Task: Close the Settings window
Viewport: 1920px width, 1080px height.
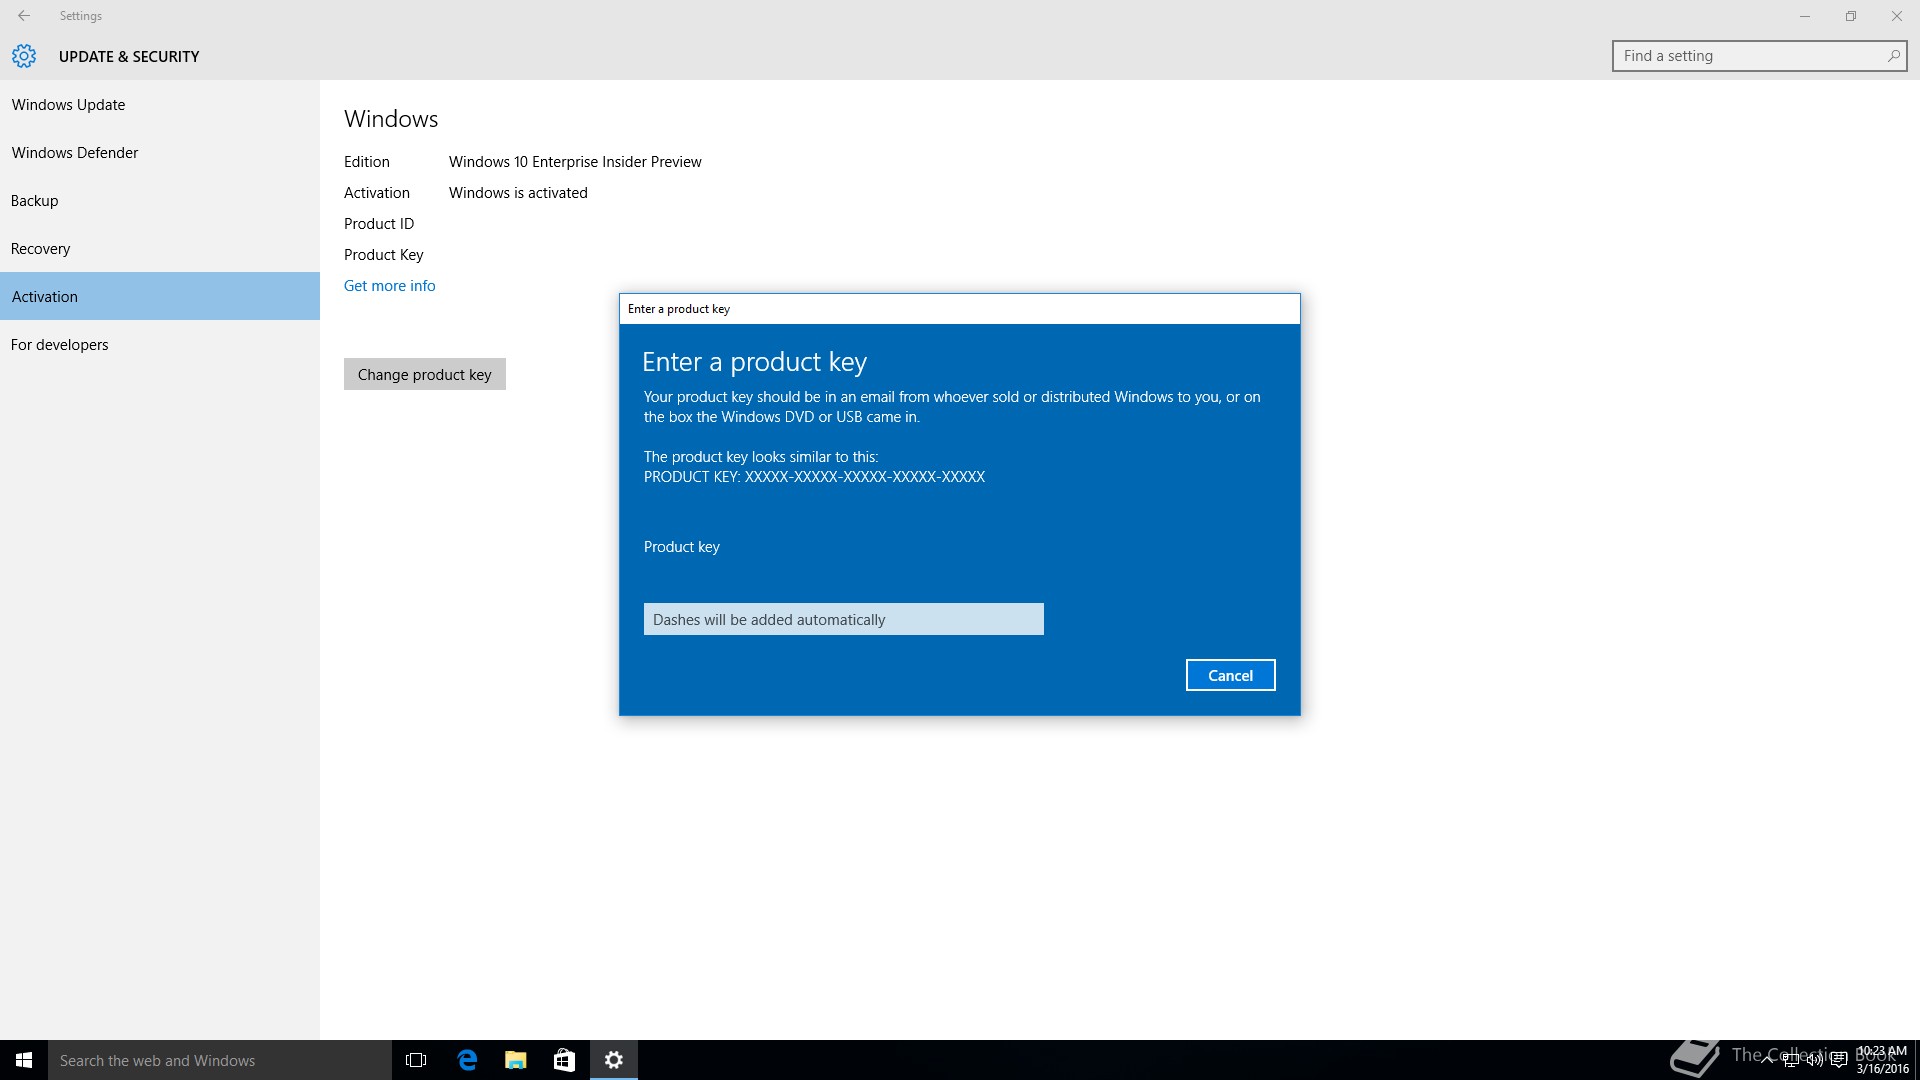Action: coord(1897,16)
